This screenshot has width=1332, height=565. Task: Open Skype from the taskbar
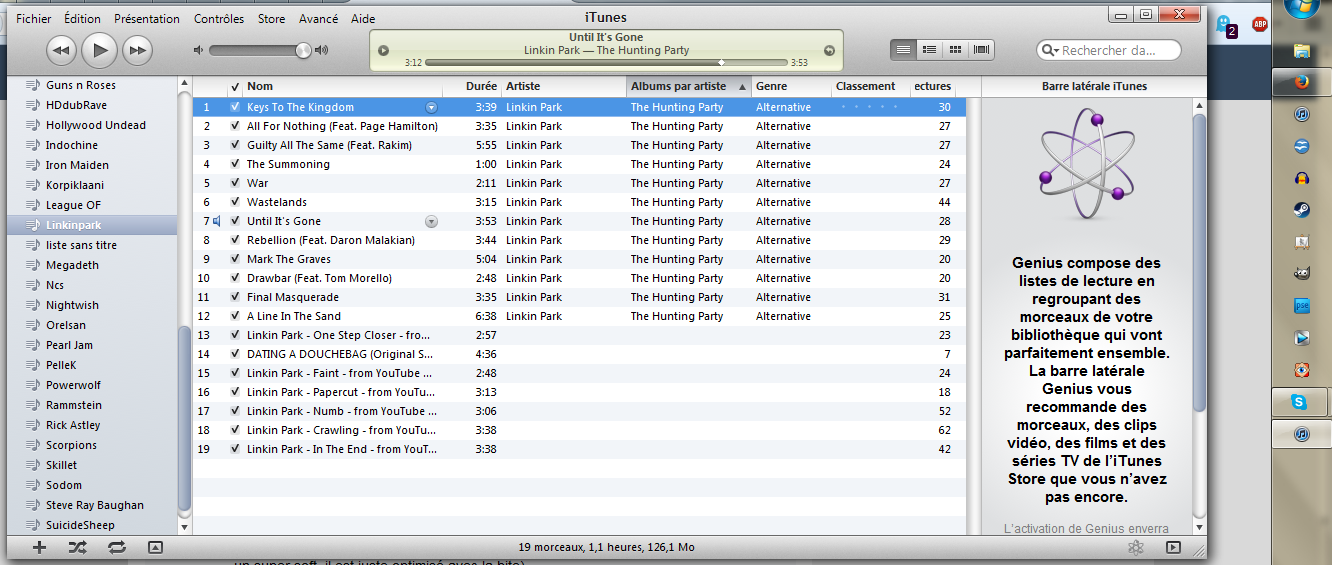coord(1301,402)
